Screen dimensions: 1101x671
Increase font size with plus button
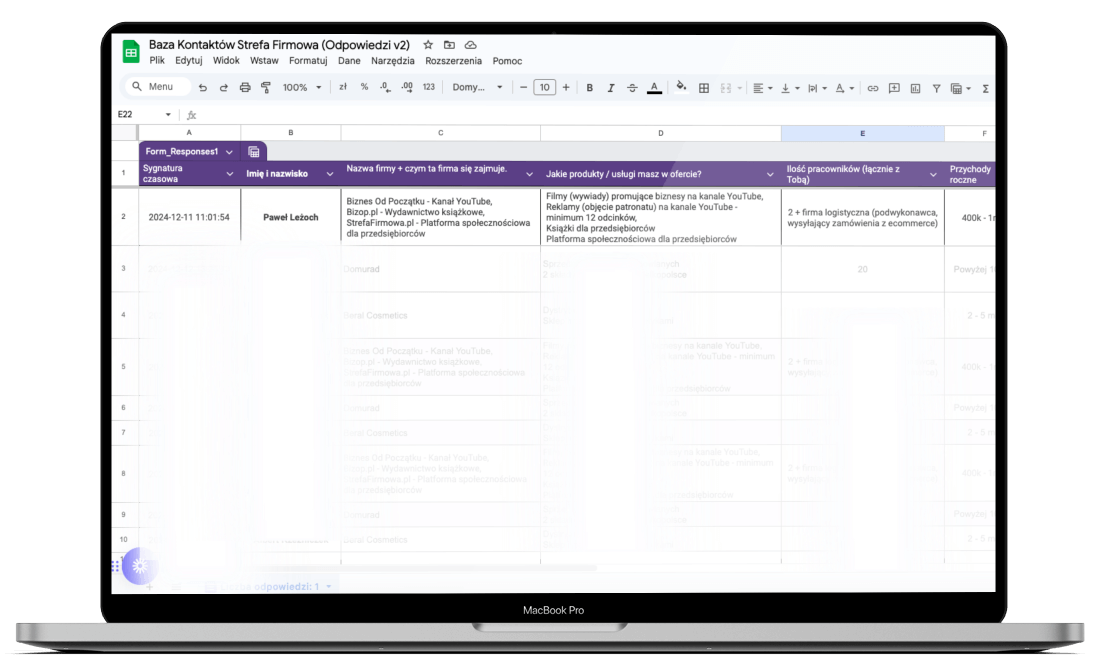click(566, 87)
